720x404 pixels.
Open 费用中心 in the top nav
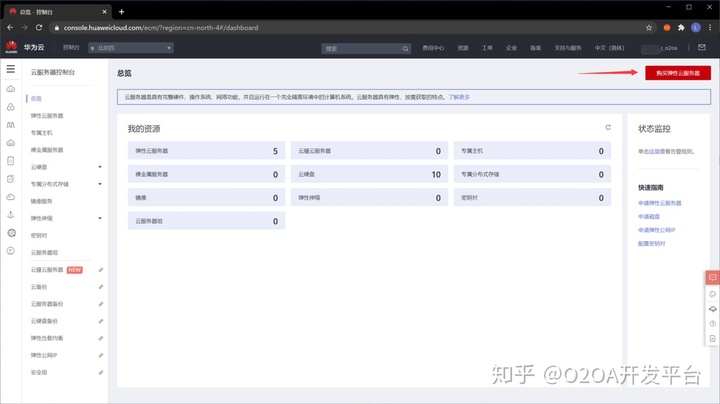click(x=433, y=48)
